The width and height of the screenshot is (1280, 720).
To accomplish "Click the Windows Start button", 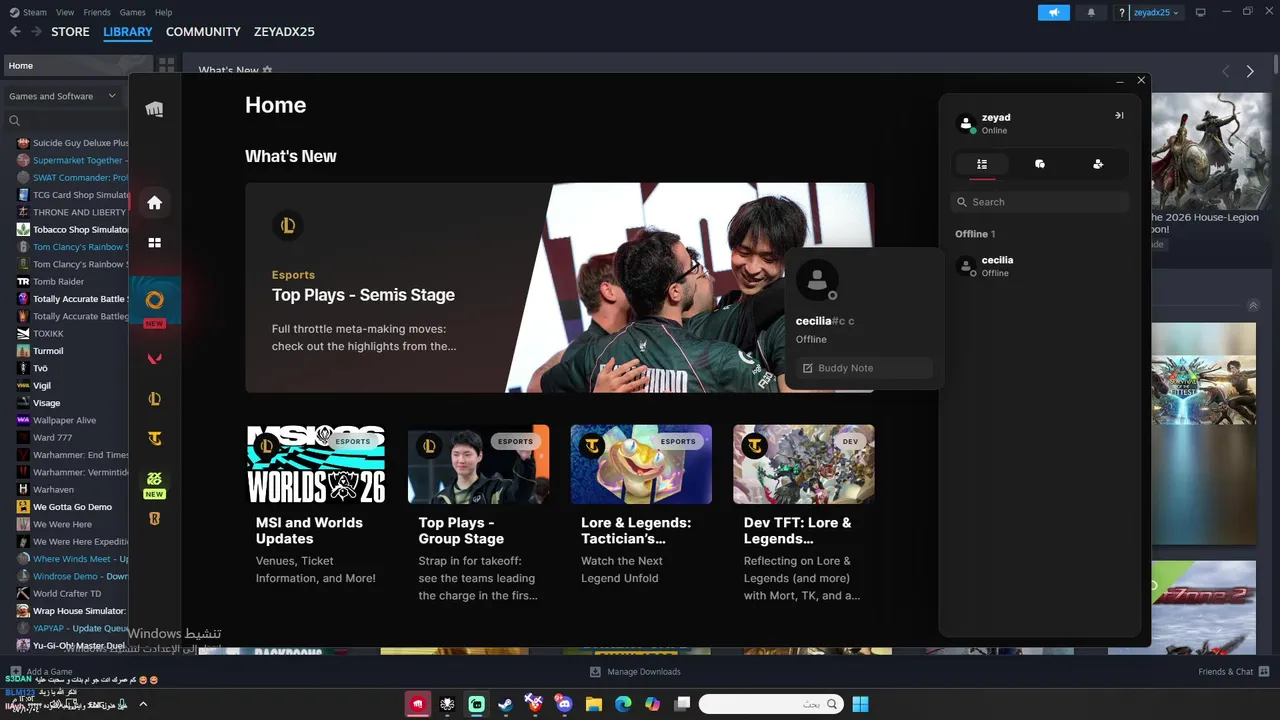I will click(x=860, y=704).
